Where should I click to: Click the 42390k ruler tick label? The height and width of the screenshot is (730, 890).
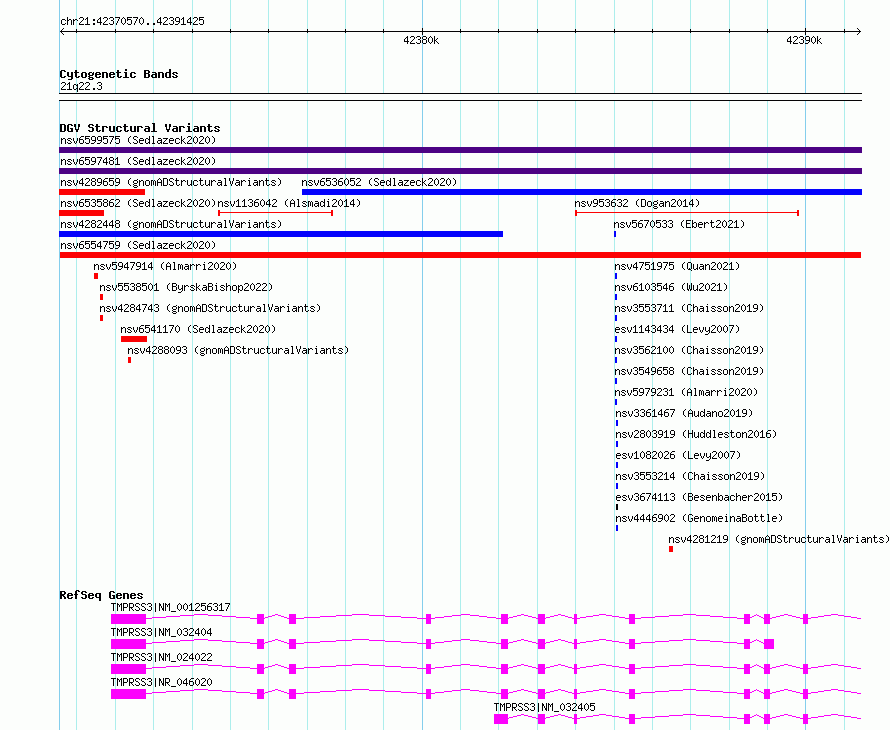804,40
